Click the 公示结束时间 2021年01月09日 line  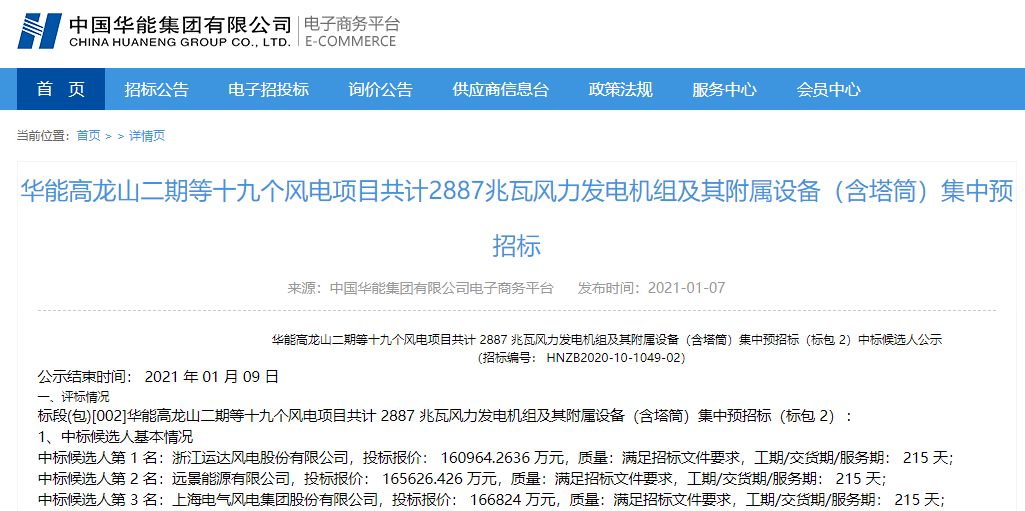pyautogui.click(x=158, y=376)
